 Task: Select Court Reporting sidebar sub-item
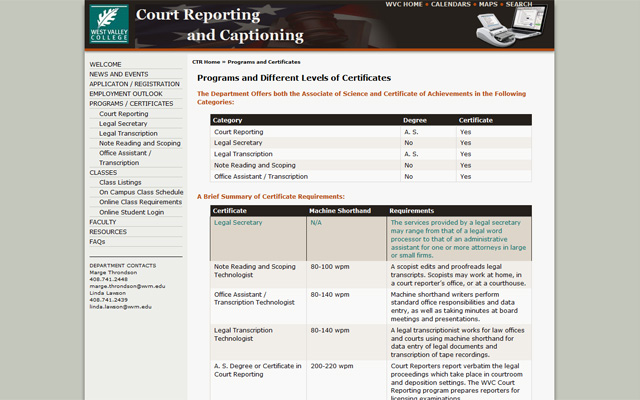pyautogui.click(x=124, y=114)
